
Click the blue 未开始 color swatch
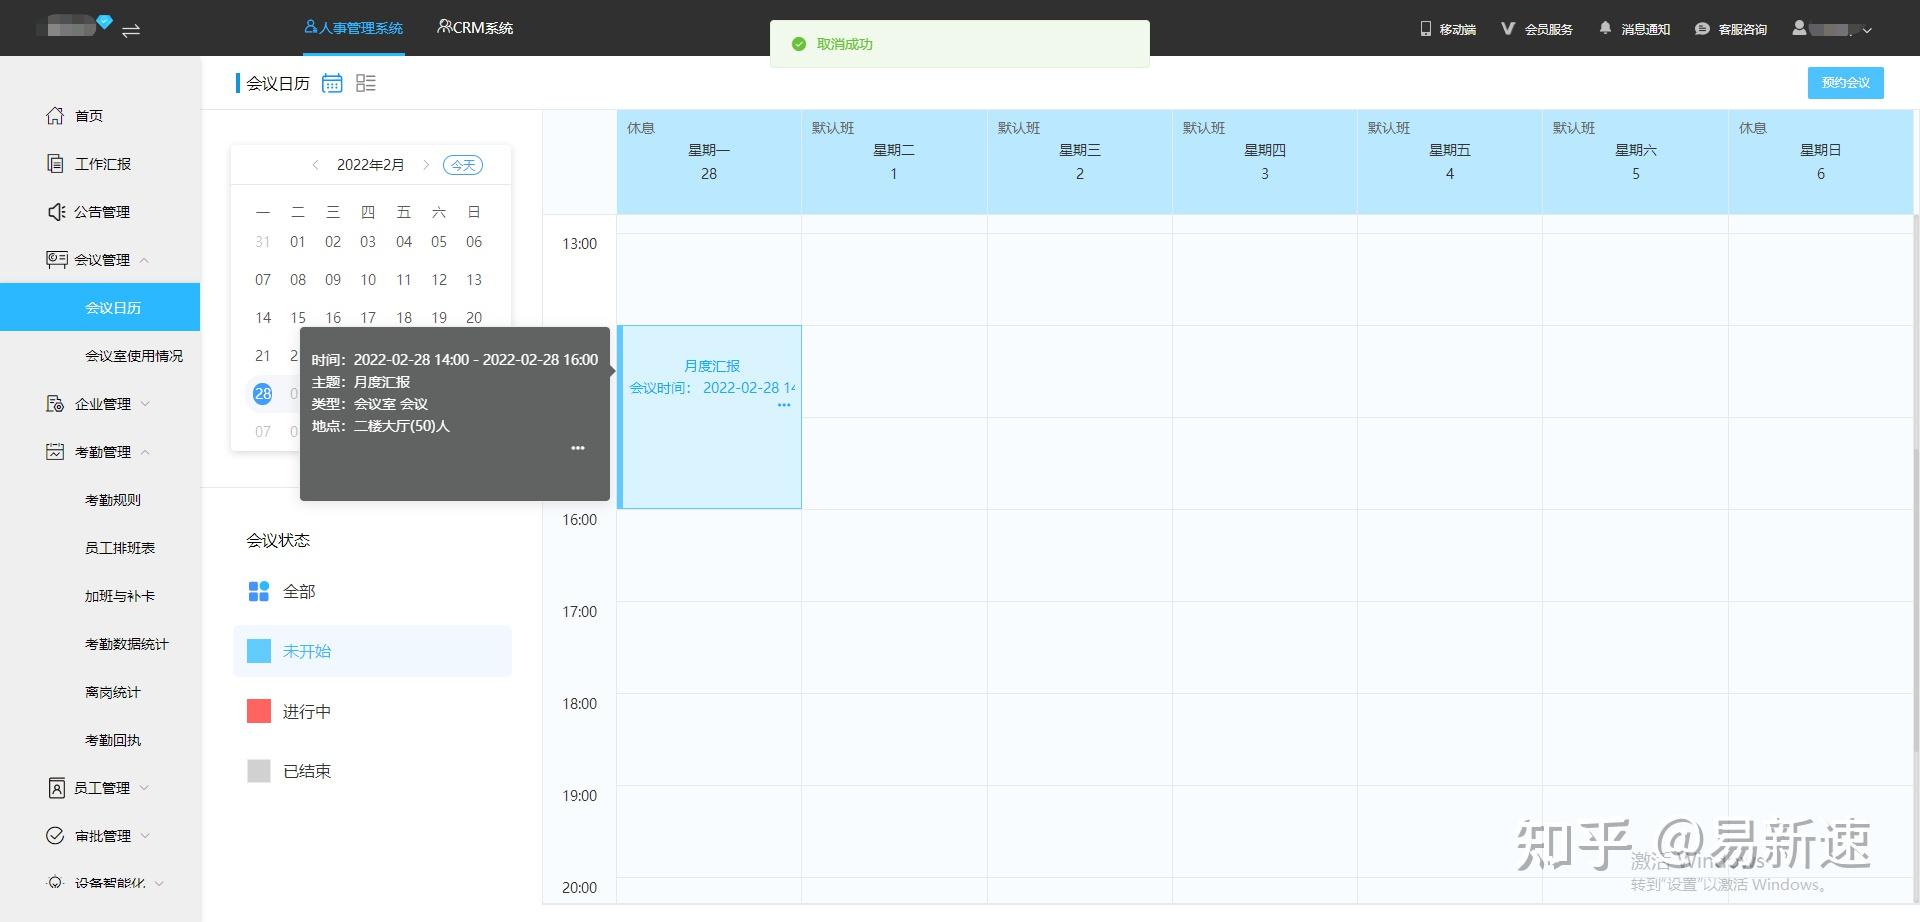point(259,651)
